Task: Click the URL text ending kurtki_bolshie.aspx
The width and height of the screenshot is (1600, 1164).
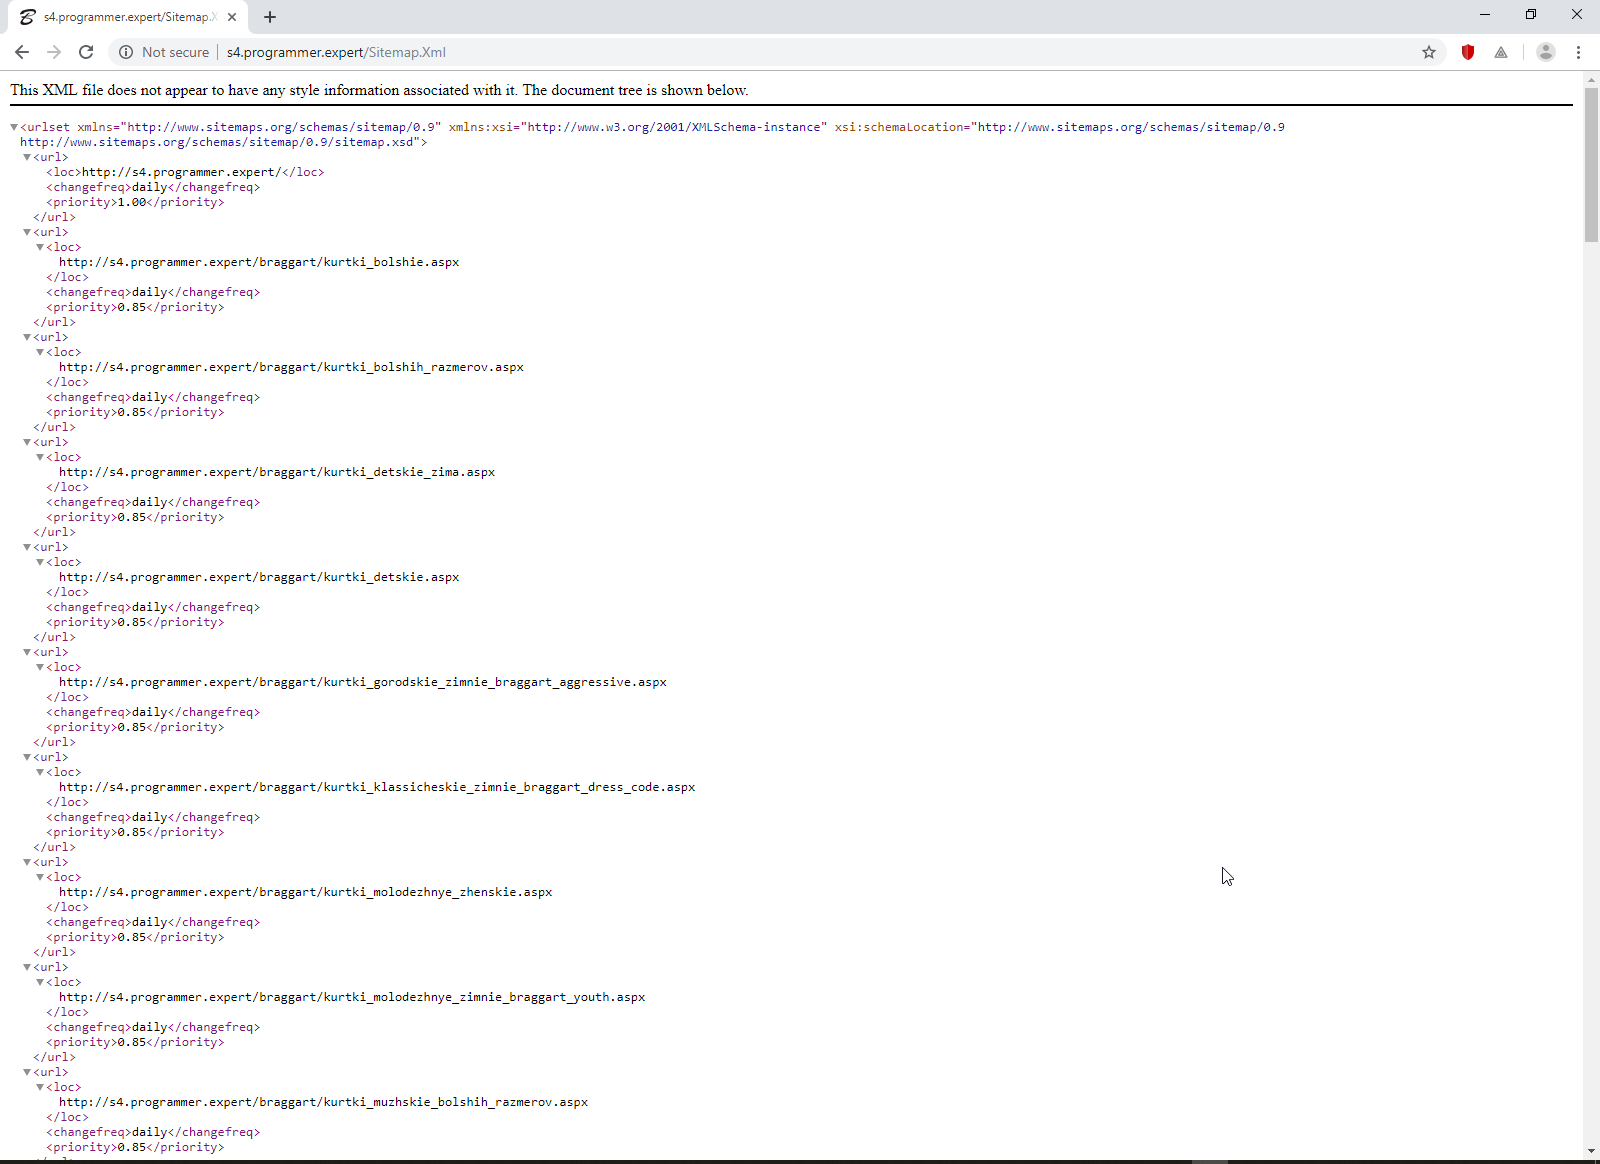Action: [259, 262]
